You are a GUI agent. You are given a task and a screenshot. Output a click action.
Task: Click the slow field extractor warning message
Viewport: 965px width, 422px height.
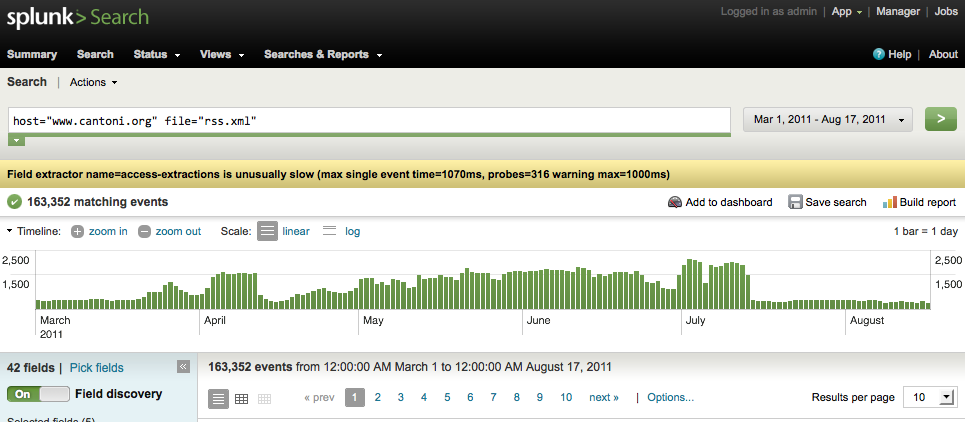pyautogui.click(x=338, y=175)
